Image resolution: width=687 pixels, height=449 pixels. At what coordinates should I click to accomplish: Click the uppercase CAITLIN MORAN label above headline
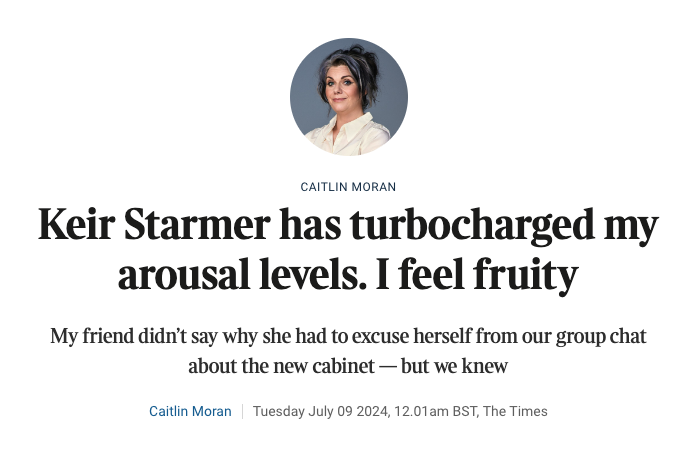pyautogui.click(x=348, y=187)
